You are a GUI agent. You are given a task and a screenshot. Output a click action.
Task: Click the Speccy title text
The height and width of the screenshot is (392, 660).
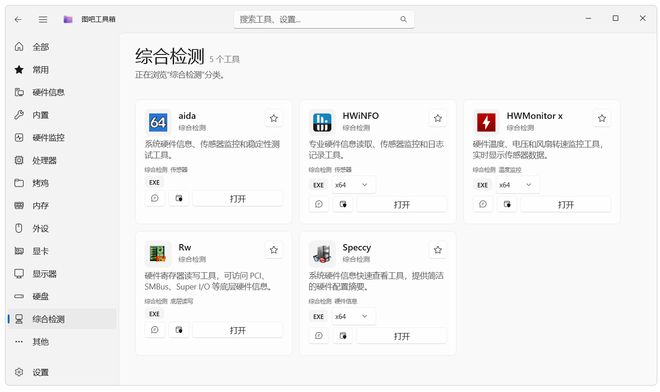357,248
